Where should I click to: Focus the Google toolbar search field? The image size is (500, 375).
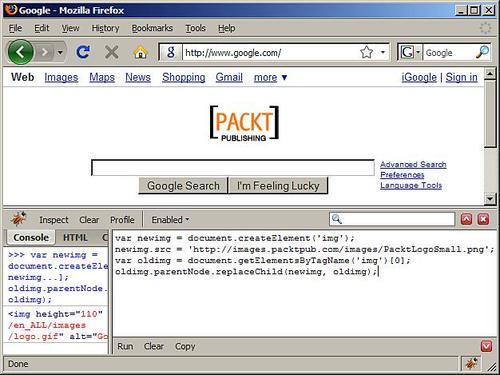pyautogui.click(x=449, y=53)
